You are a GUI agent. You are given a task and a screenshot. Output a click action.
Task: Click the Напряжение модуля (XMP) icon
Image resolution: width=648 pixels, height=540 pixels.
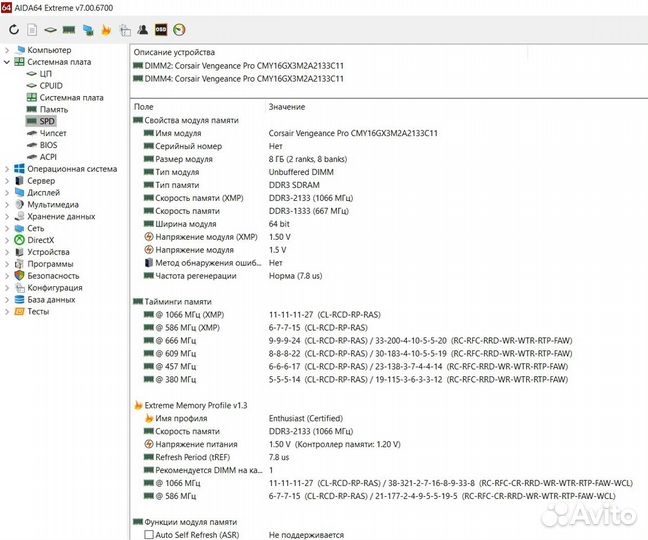(x=149, y=237)
